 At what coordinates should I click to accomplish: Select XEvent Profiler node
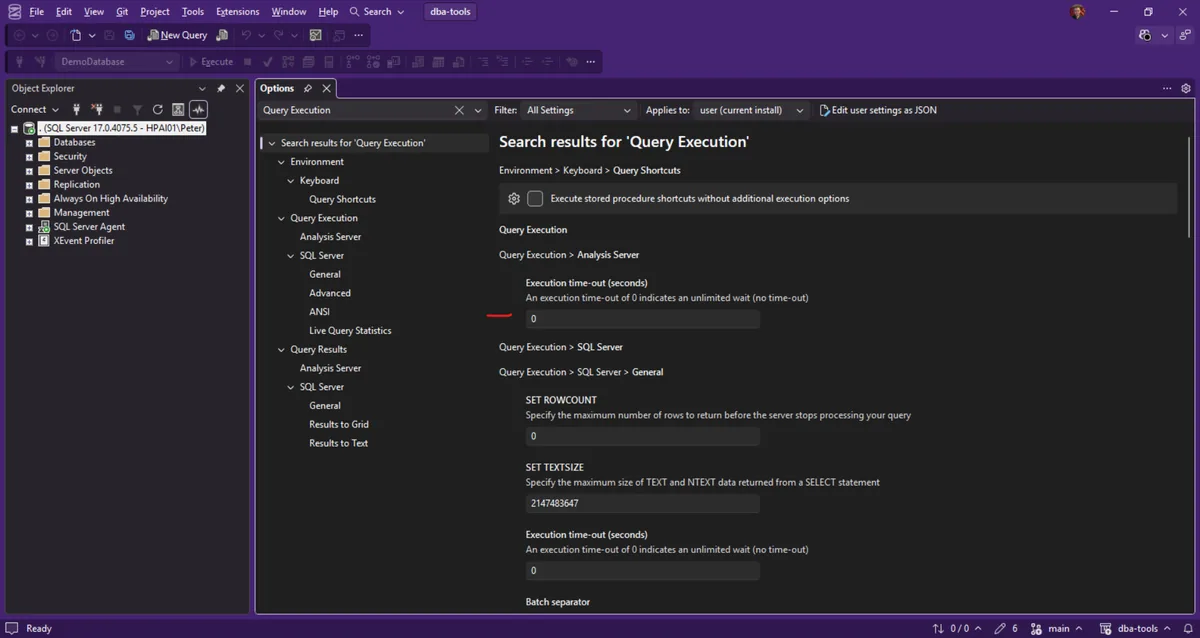click(x=84, y=240)
